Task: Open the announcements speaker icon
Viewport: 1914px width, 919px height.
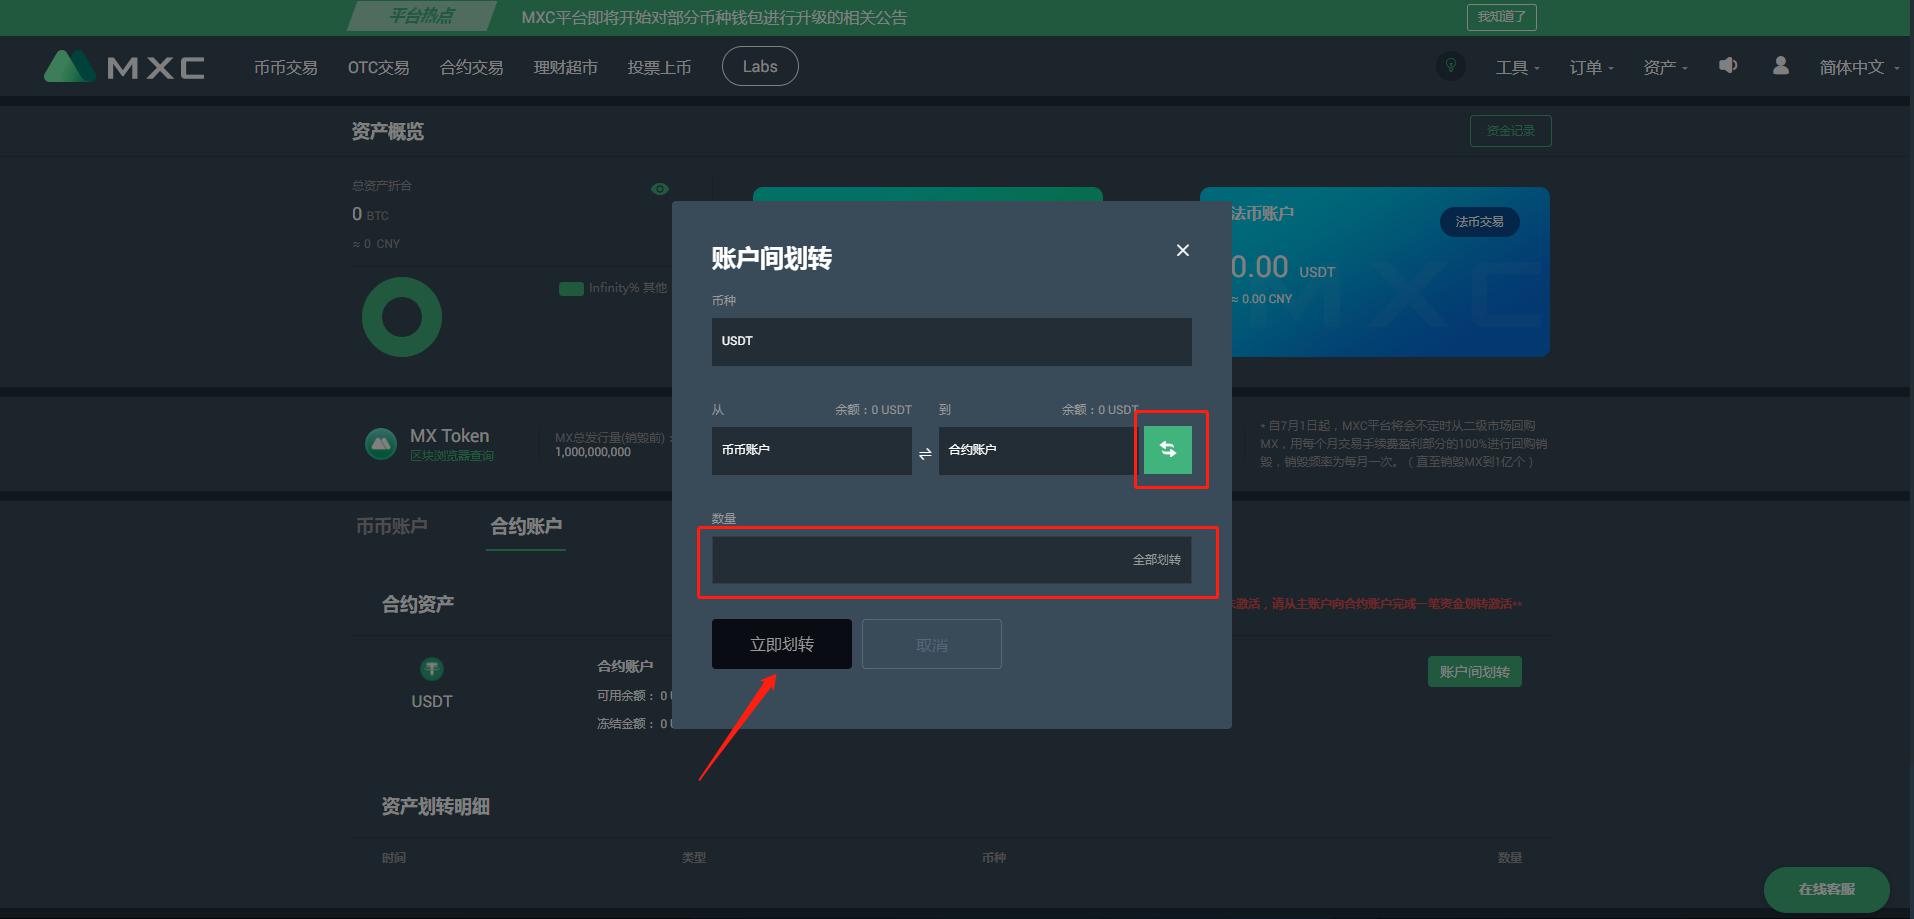Action: tap(1728, 65)
